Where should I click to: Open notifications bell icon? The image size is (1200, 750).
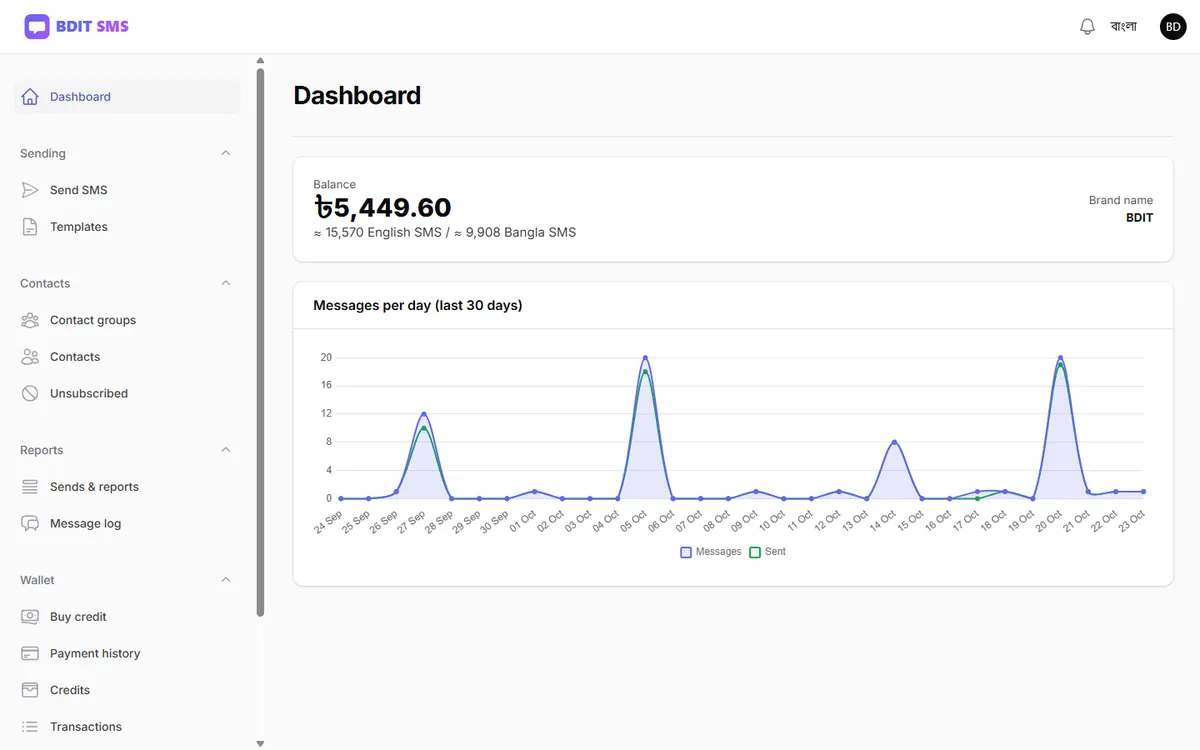[x=1087, y=27]
